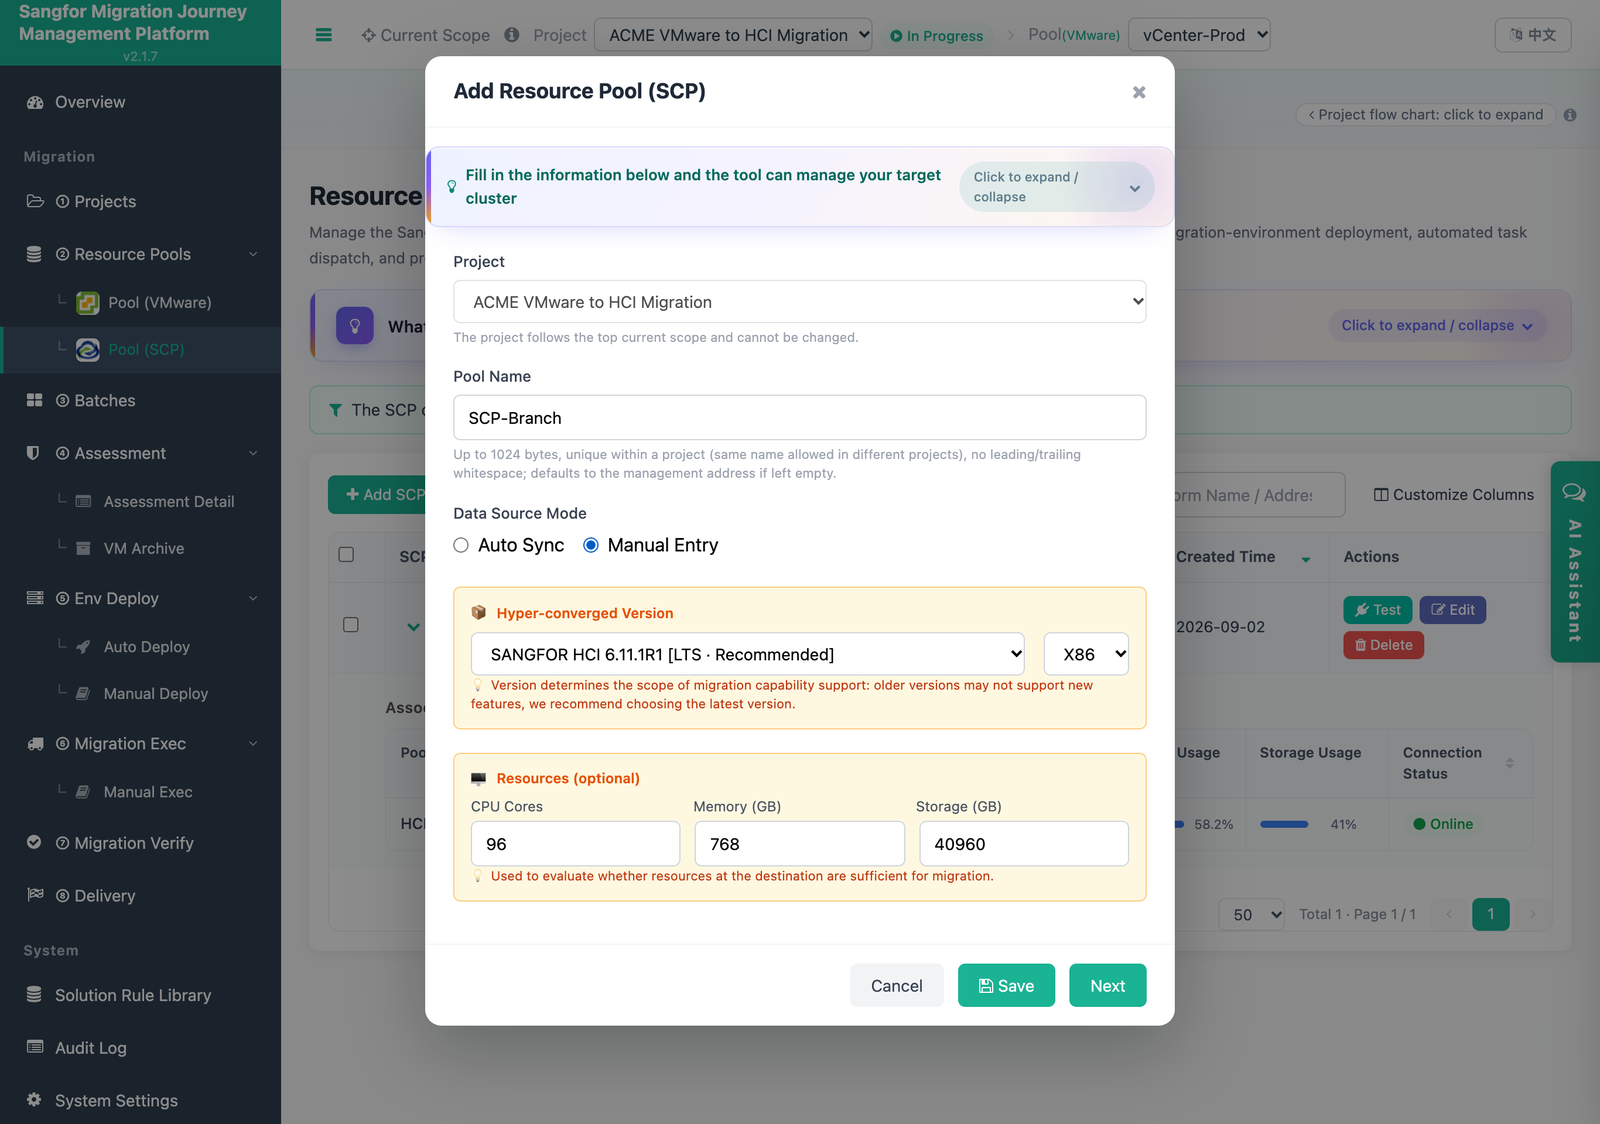Click the Assessment Detail icon

[x=84, y=501]
